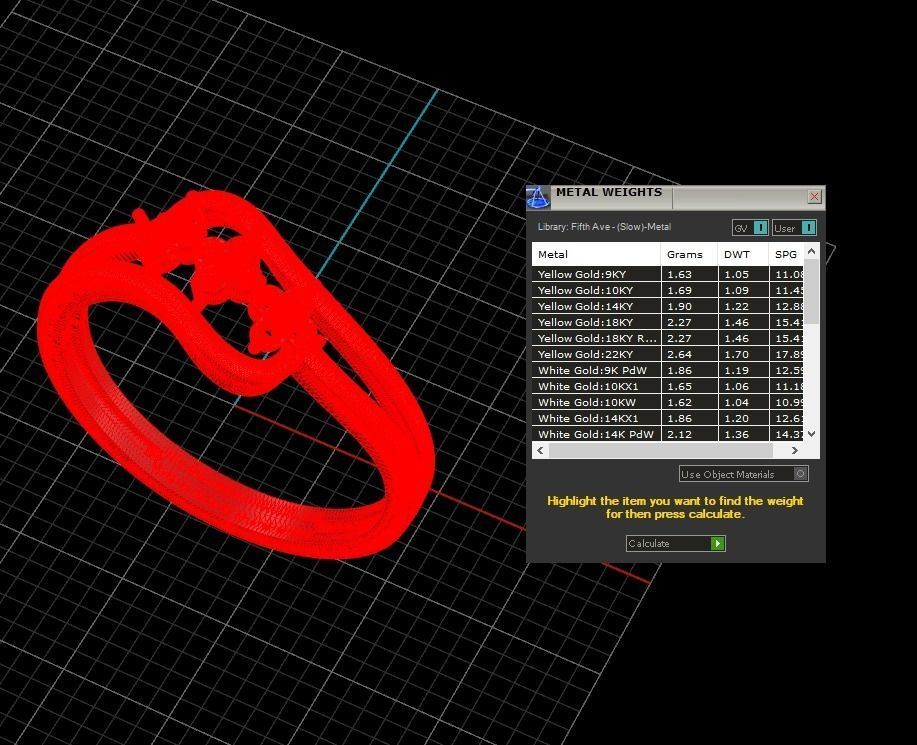Click the horizontal scroll right arrow
Image resolution: width=917 pixels, height=745 pixels.
click(795, 450)
